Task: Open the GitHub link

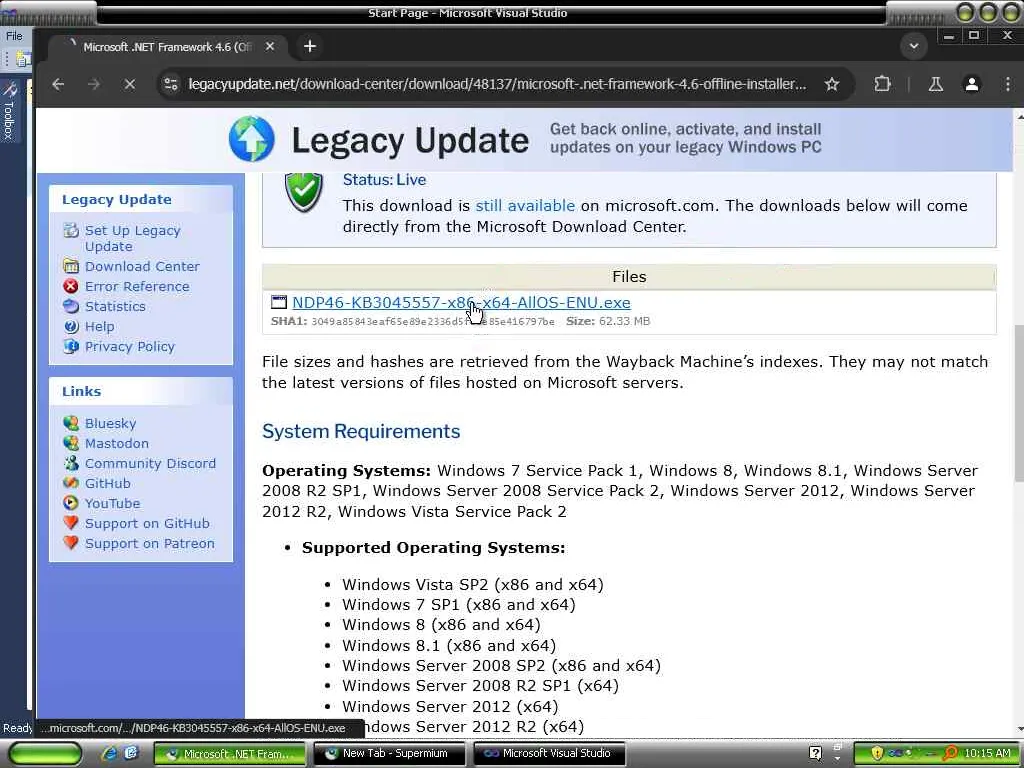Action: pos(108,483)
